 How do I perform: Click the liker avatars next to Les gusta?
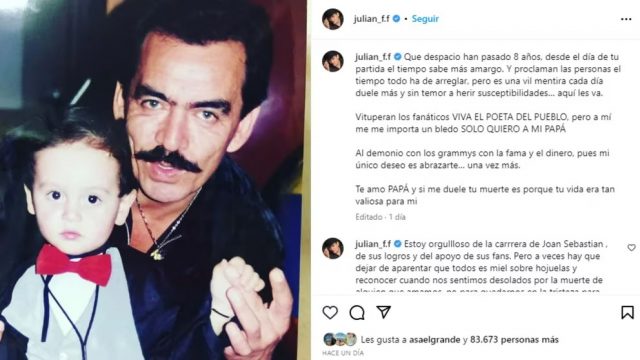click(340, 339)
